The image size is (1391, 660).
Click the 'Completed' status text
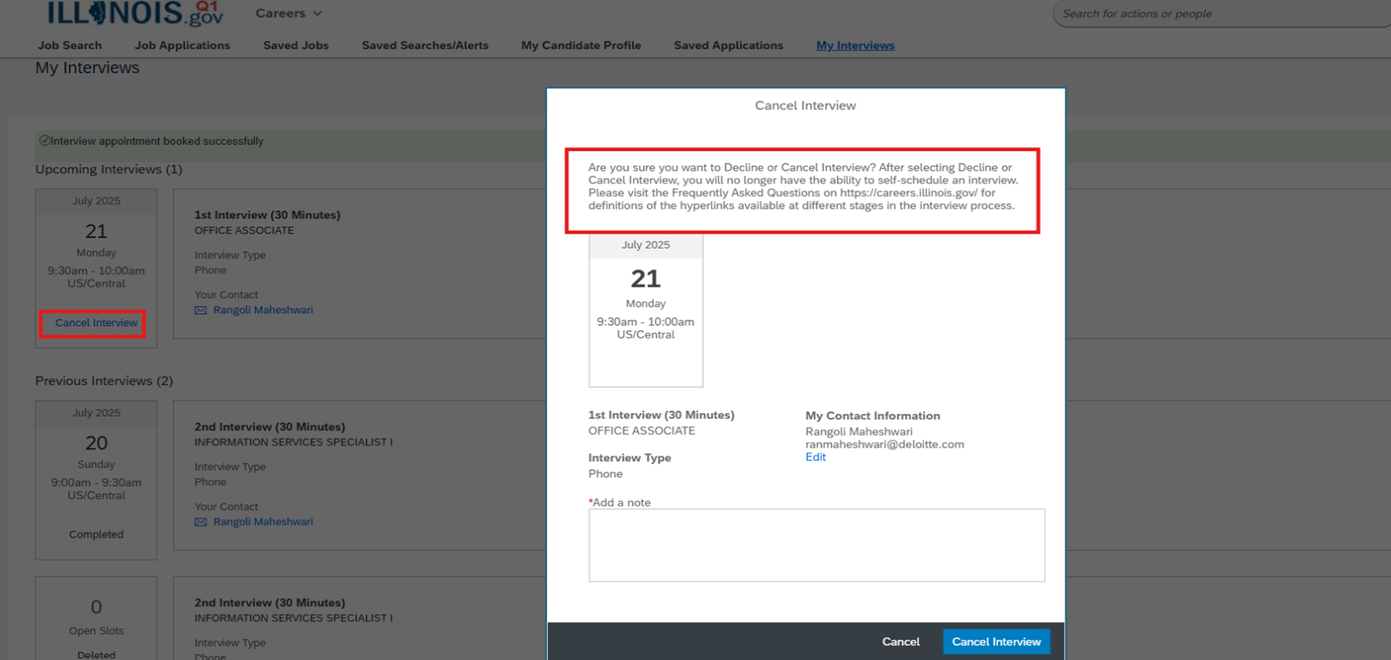[96, 534]
